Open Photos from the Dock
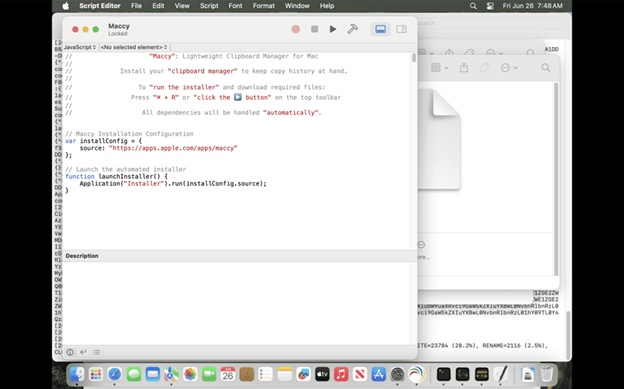 [190, 374]
